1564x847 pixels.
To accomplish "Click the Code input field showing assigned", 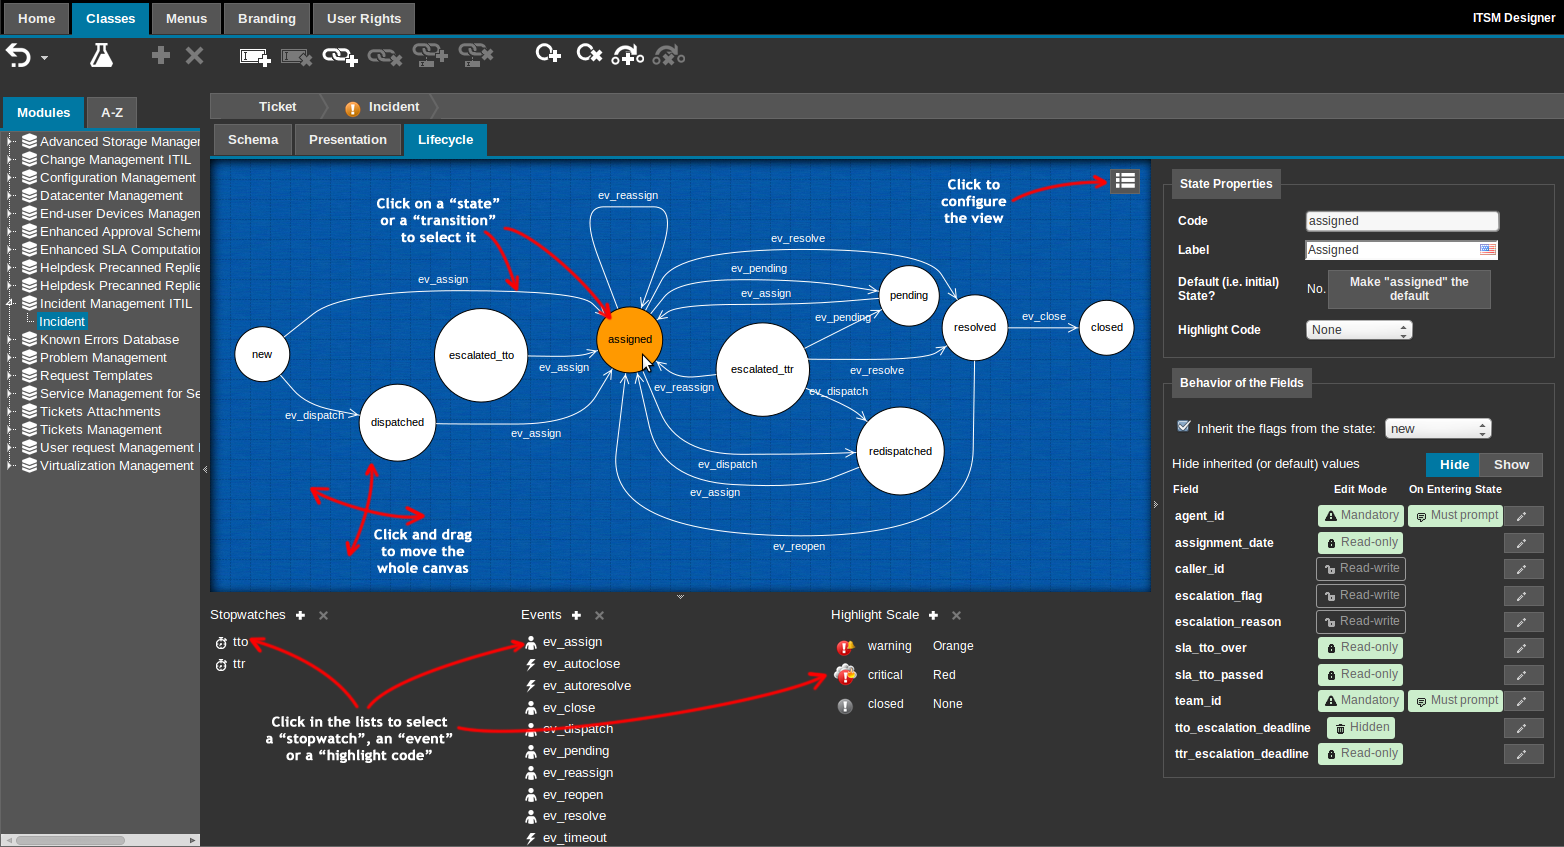I will (1401, 220).
